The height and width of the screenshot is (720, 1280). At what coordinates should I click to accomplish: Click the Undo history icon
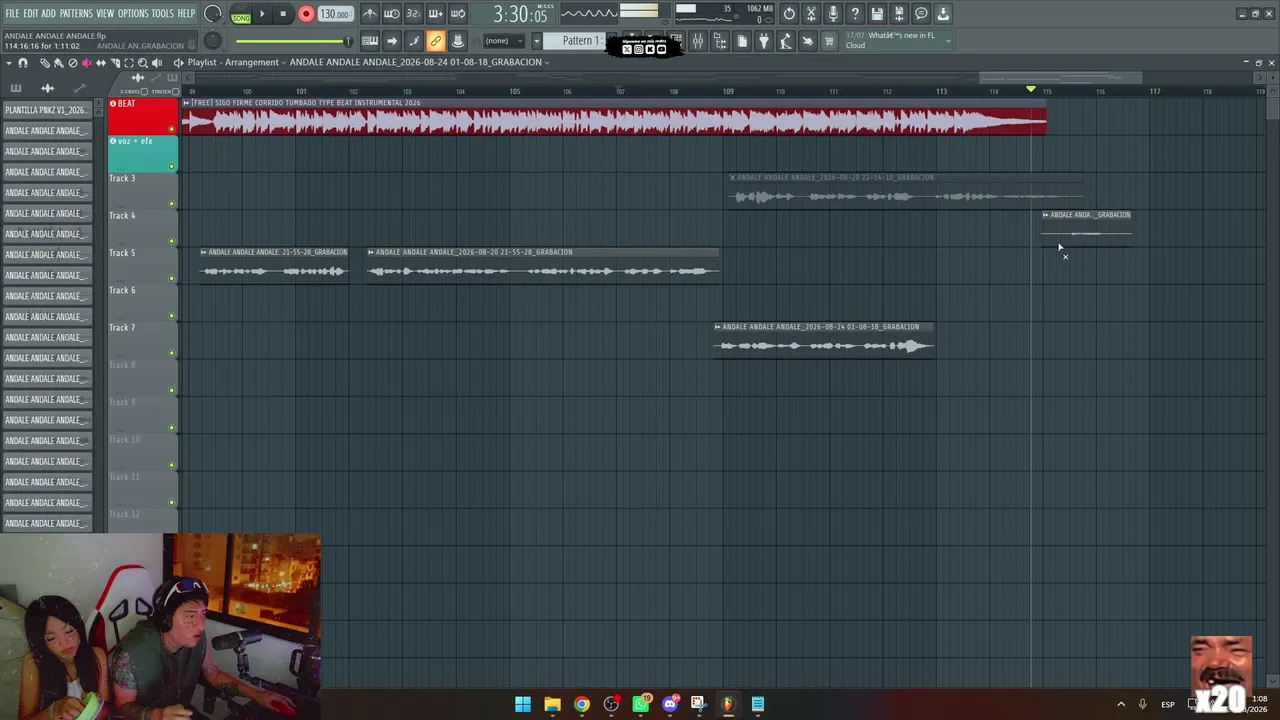tap(789, 14)
